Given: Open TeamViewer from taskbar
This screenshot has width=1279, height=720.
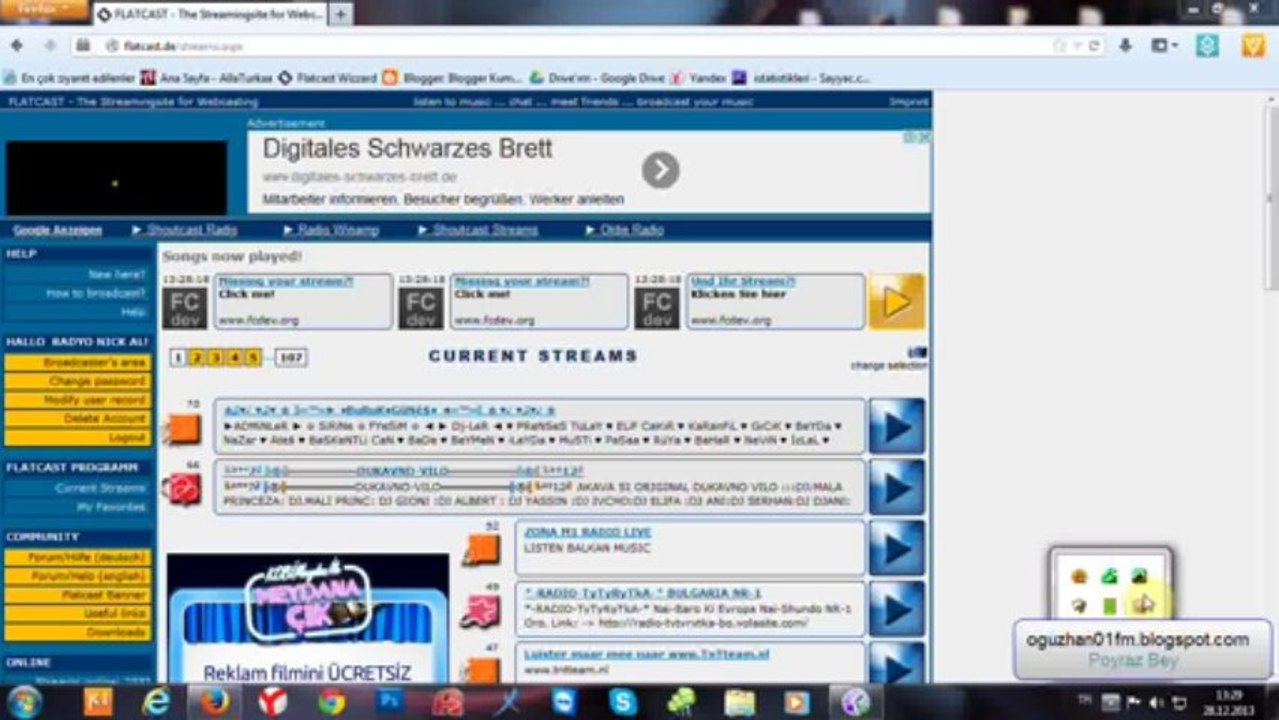Looking at the screenshot, I should [x=565, y=703].
